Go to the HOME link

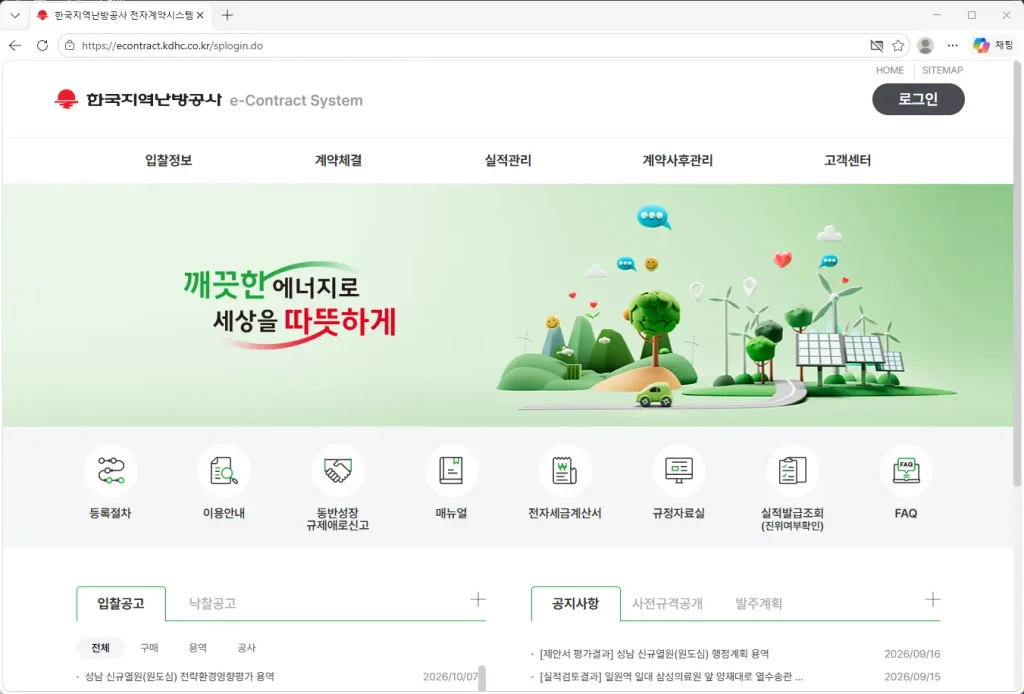click(x=890, y=70)
